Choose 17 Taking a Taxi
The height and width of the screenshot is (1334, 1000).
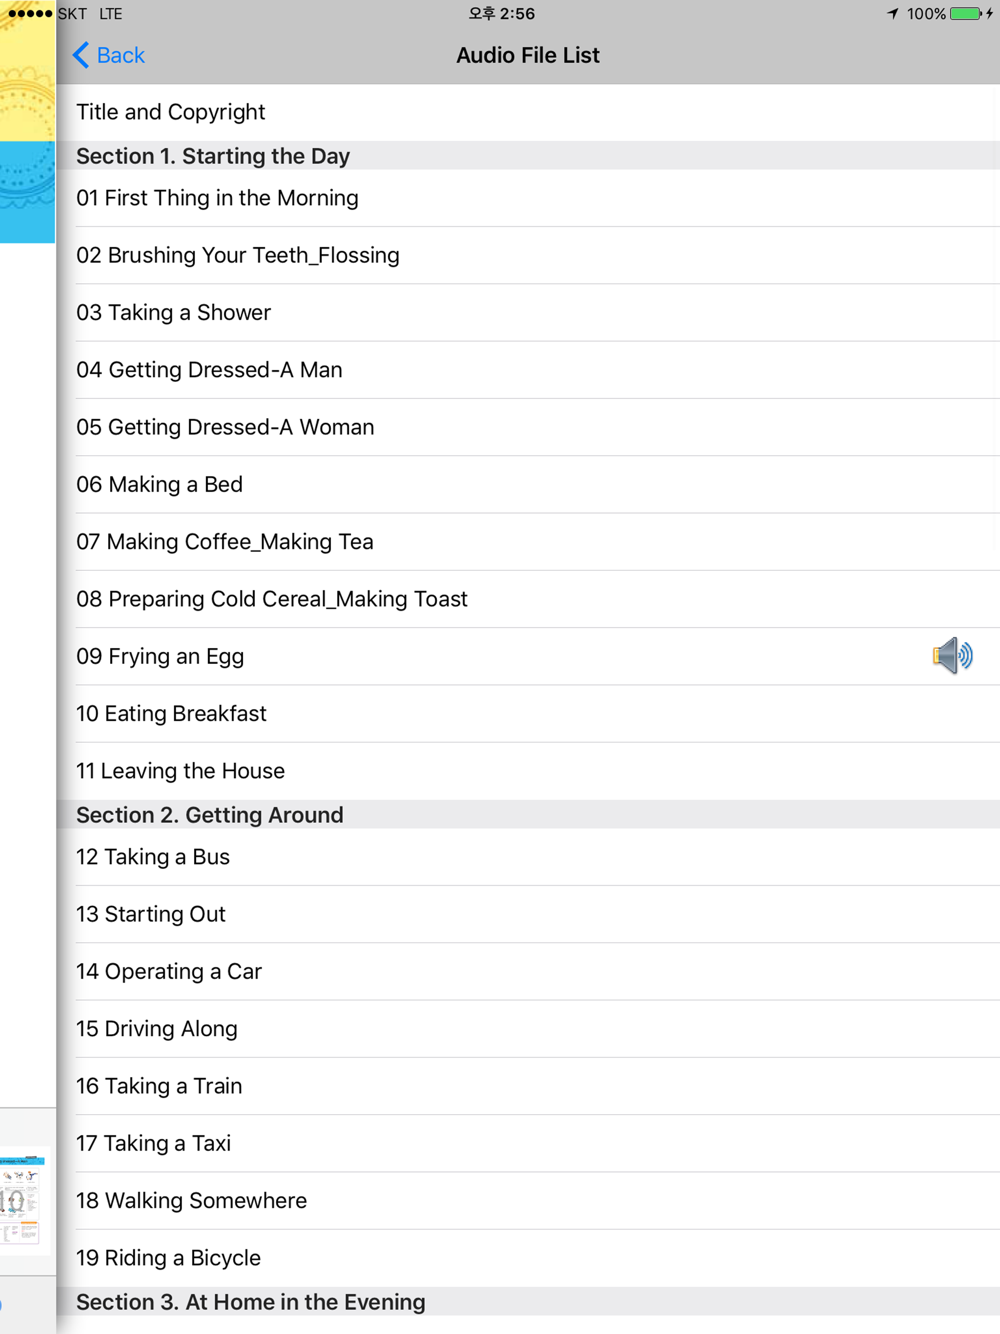coord(528,1143)
